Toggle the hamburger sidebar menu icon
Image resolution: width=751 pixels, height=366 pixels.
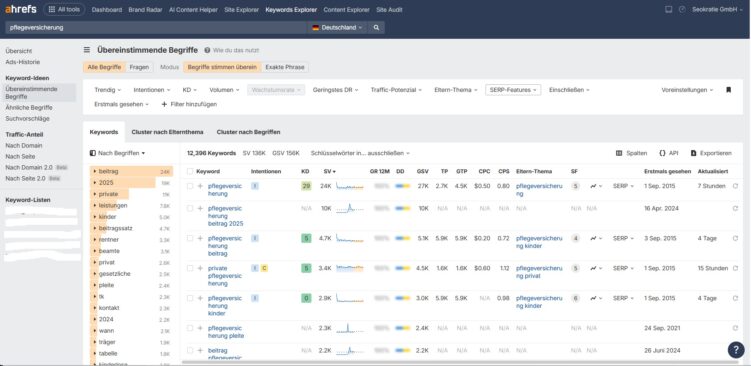point(87,50)
